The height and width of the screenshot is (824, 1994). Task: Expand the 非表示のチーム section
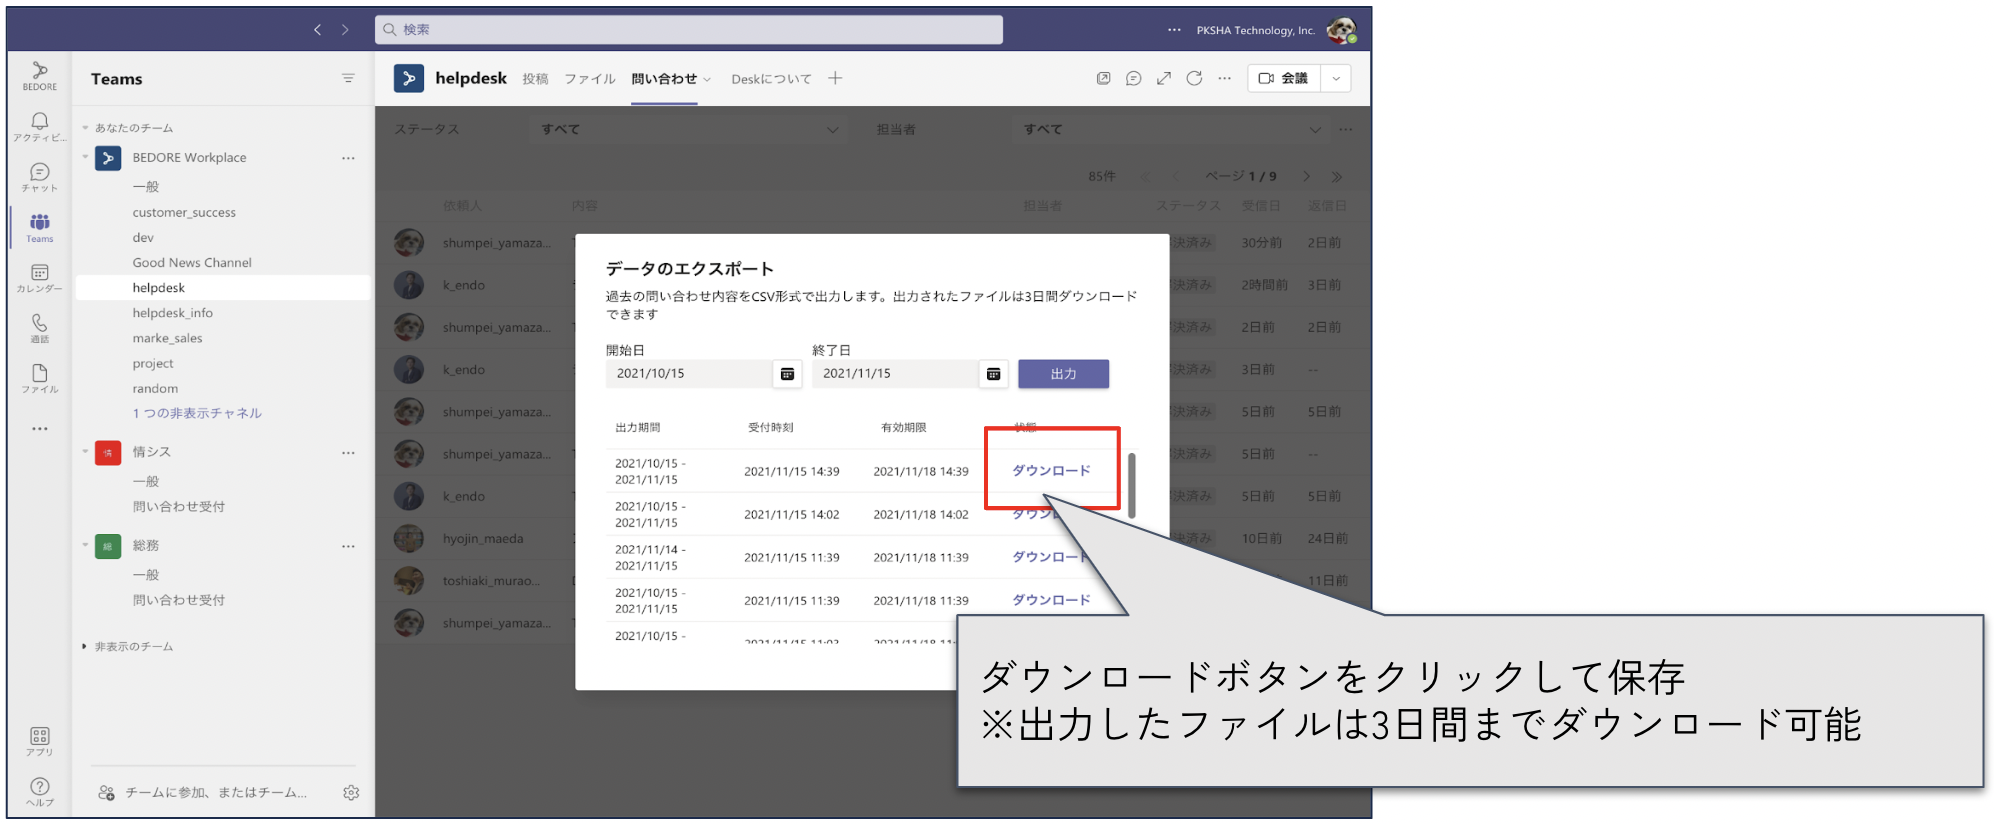tap(85, 647)
